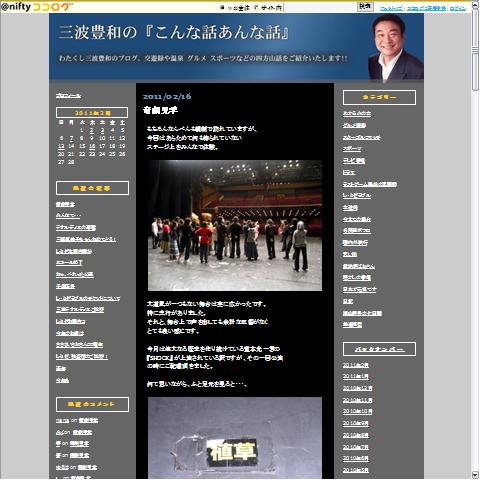Click the カテゴリー sidebar heading
Screen dimensions: 480x480
click(x=379, y=97)
